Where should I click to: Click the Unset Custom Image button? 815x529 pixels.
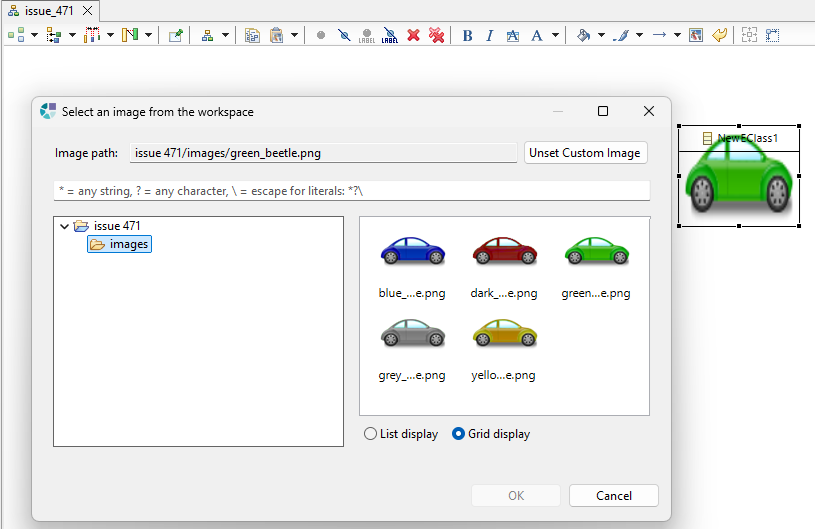pyautogui.click(x=586, y=153)
